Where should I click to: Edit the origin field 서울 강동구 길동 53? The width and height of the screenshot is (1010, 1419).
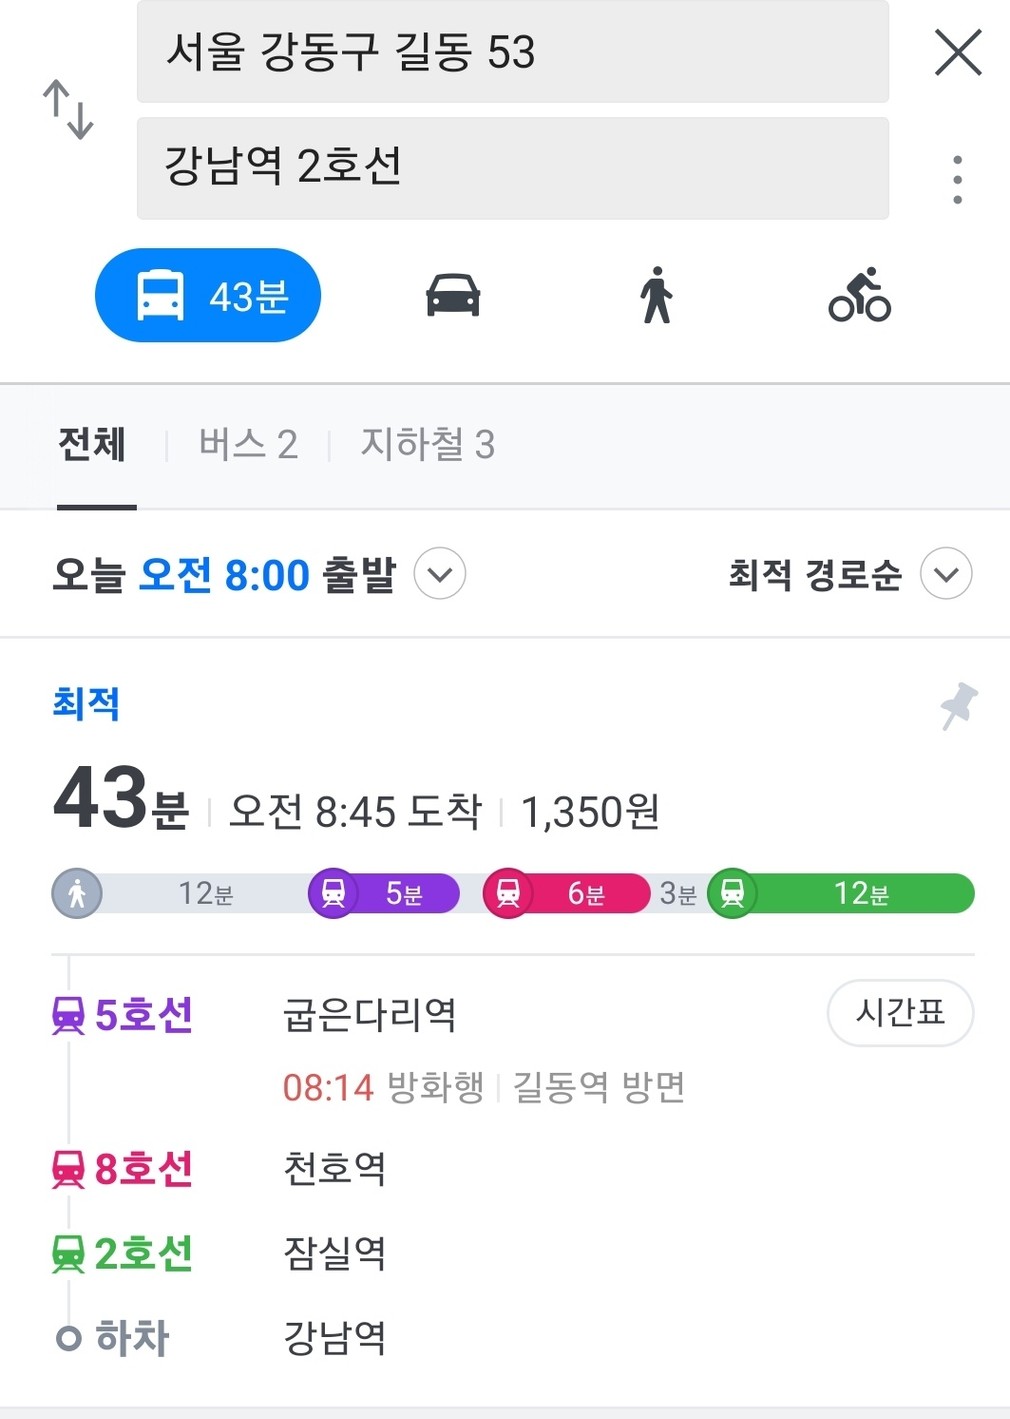tap(513, 51)
